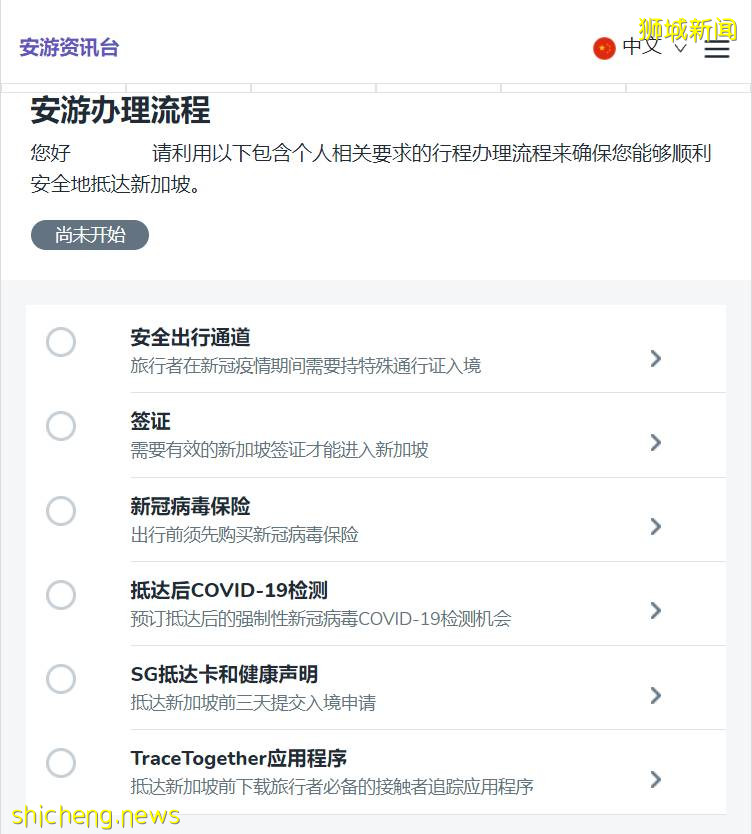
Task: Check the circle next to 签证
Action: (x=61, y=426)
